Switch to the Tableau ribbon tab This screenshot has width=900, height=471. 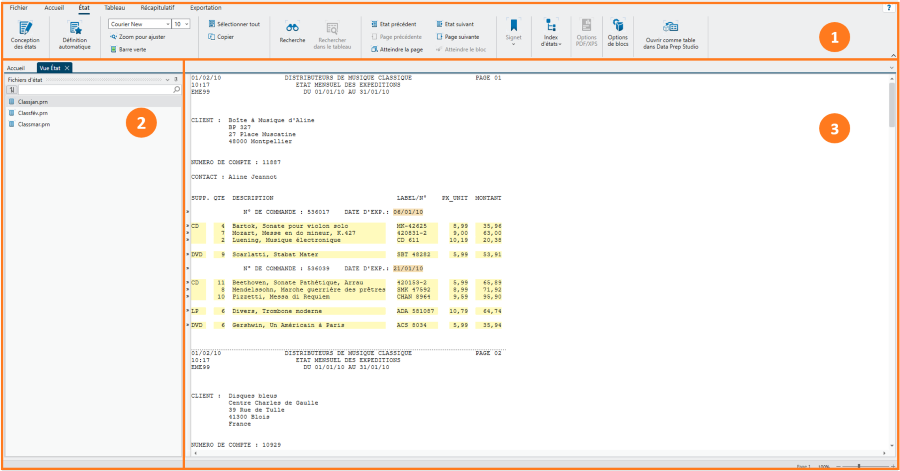(115, 7)
